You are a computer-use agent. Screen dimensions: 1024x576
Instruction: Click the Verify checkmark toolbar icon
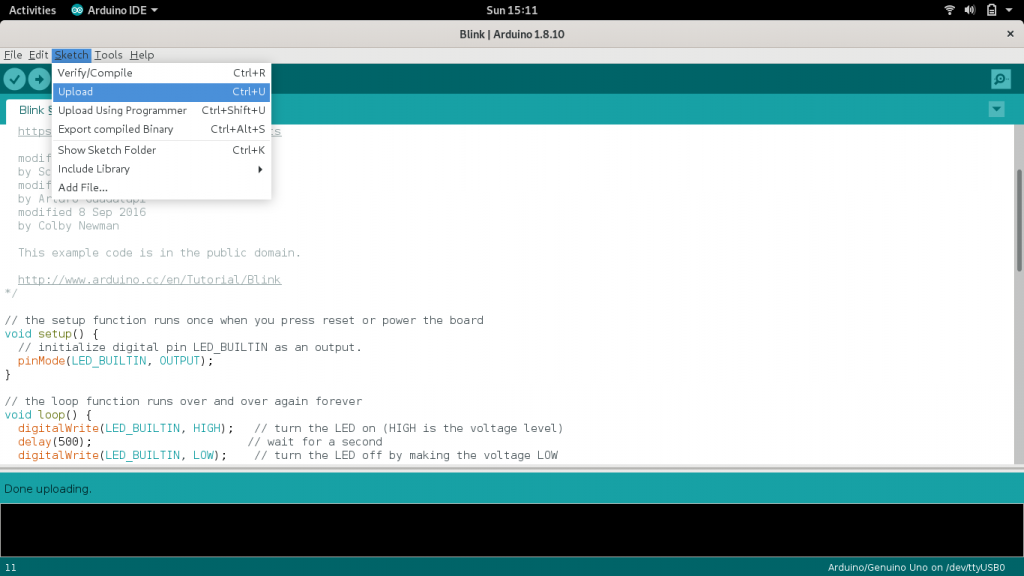click(14, 79)
